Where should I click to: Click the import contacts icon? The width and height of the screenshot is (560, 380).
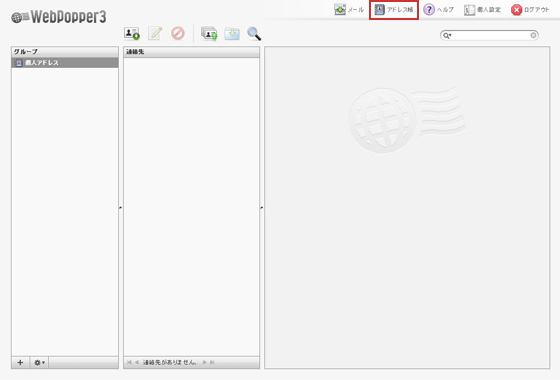[x=209, y=34]
